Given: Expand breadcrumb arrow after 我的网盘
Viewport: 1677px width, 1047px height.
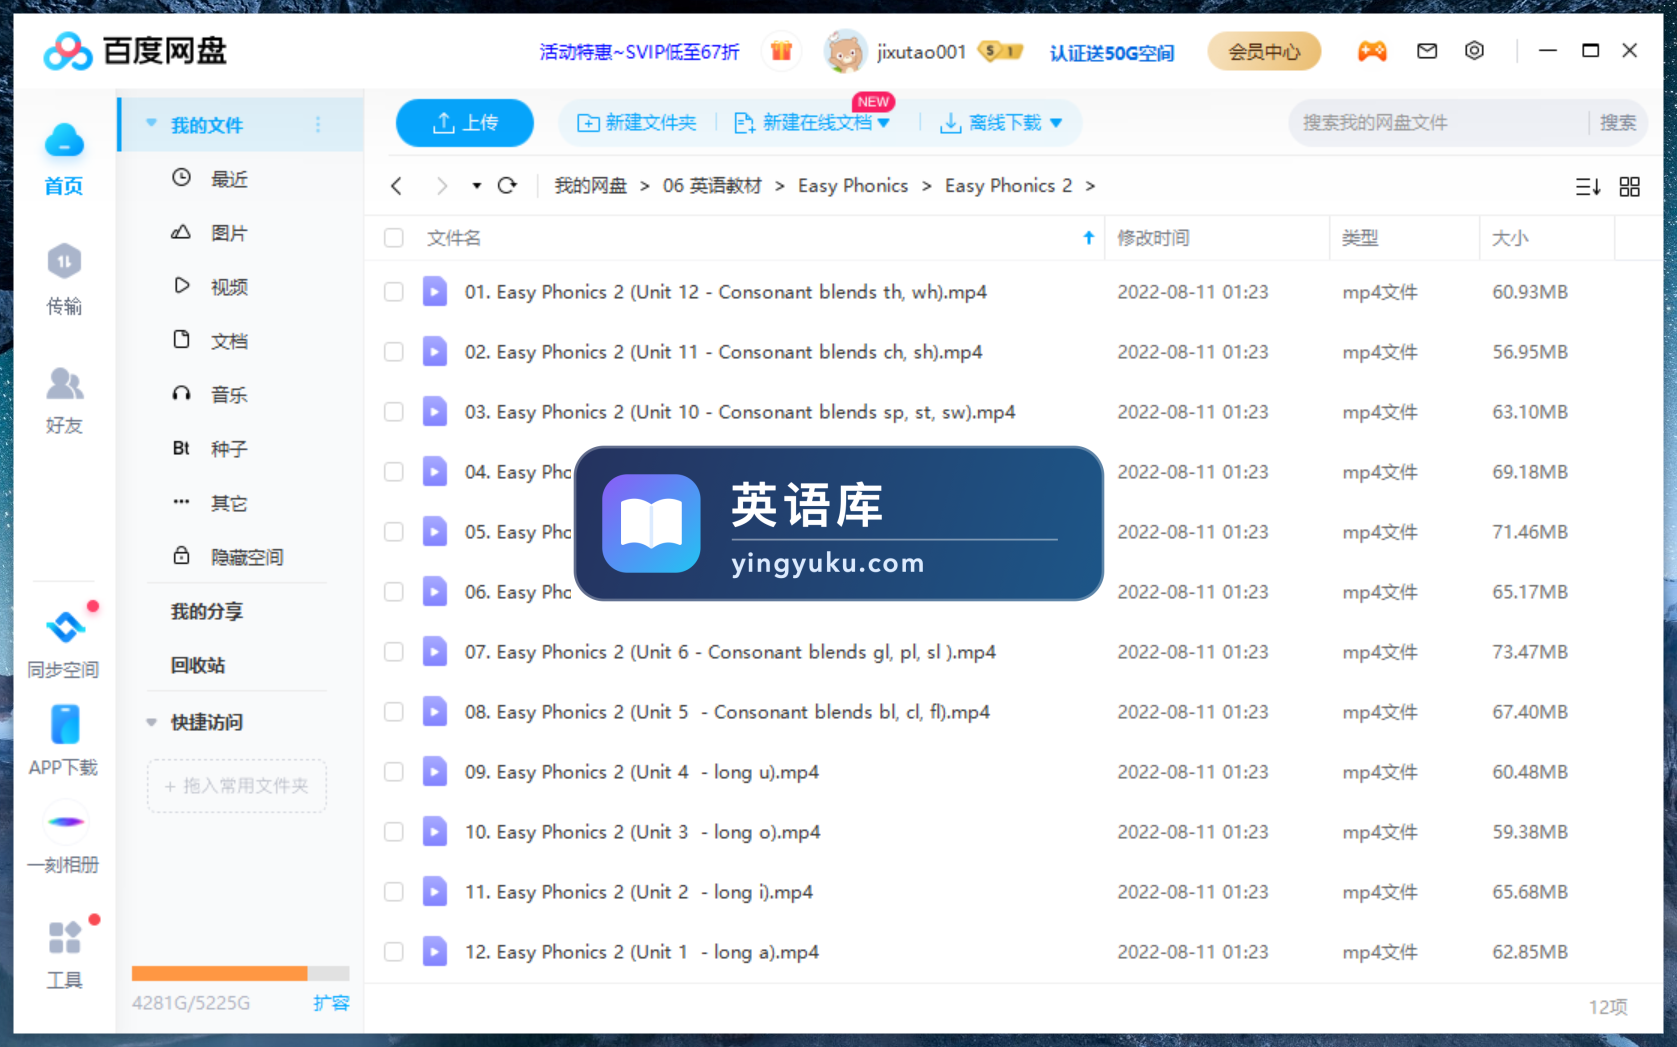Looking at the screenshot, I should (x=645, y=186).
